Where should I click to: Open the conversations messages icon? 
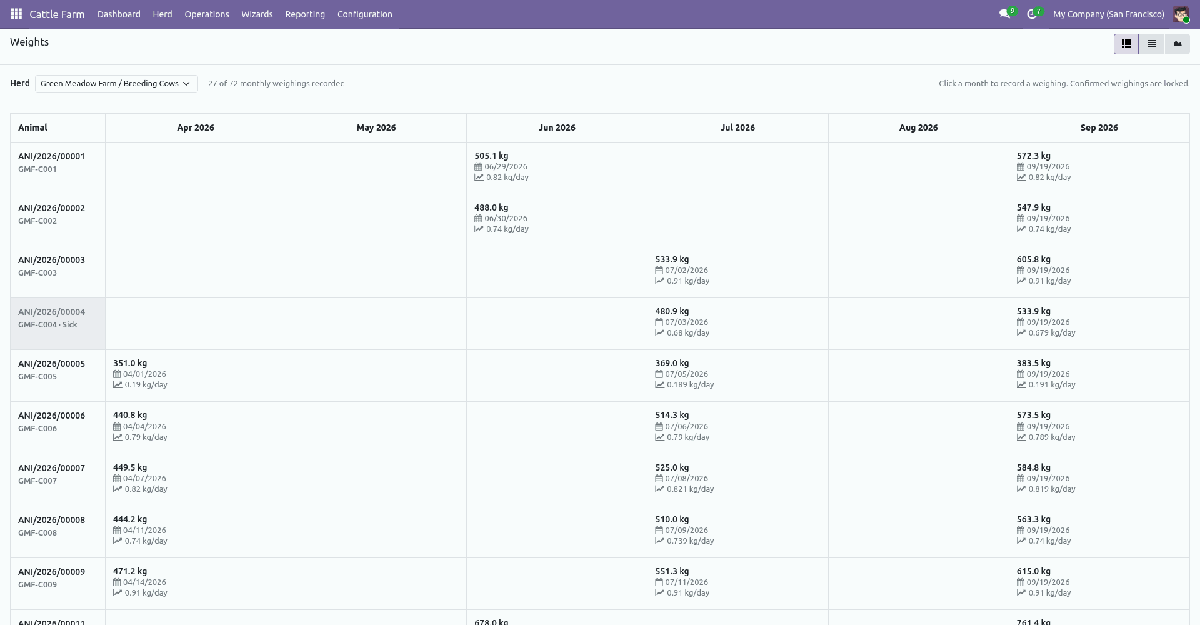[1006, 14]
